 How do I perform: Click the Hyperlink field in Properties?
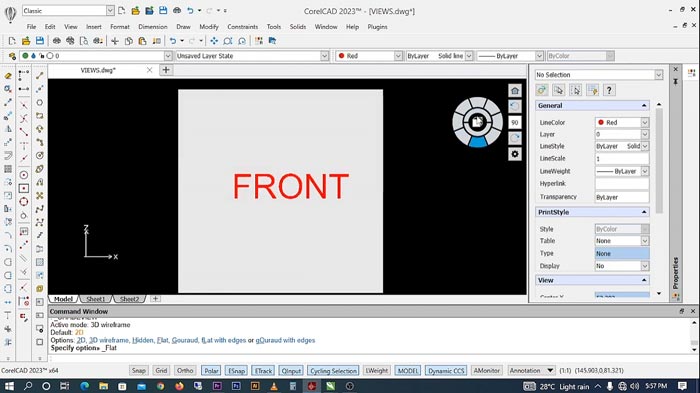pos(622,184)
